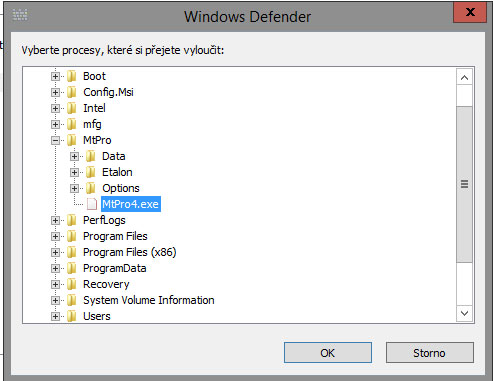This screenshot has width=493, height=381.
Task: Select the PerfLogs folder label
Action: click(104, 220)
